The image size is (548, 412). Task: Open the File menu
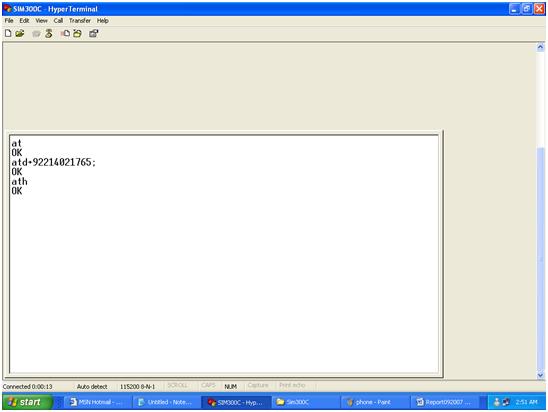click(x=9, y=21)
